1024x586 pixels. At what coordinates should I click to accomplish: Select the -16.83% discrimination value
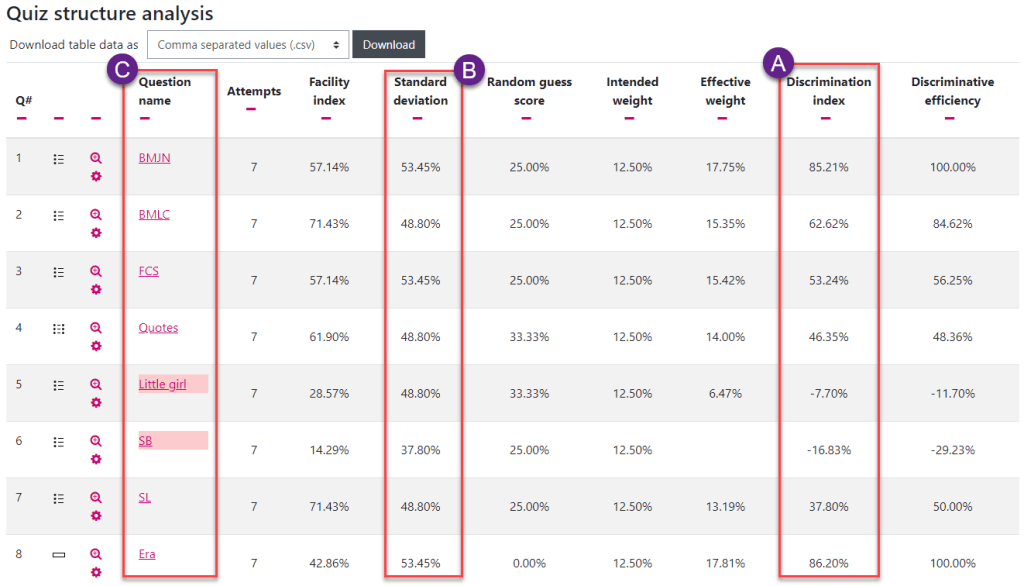[829, 450]
